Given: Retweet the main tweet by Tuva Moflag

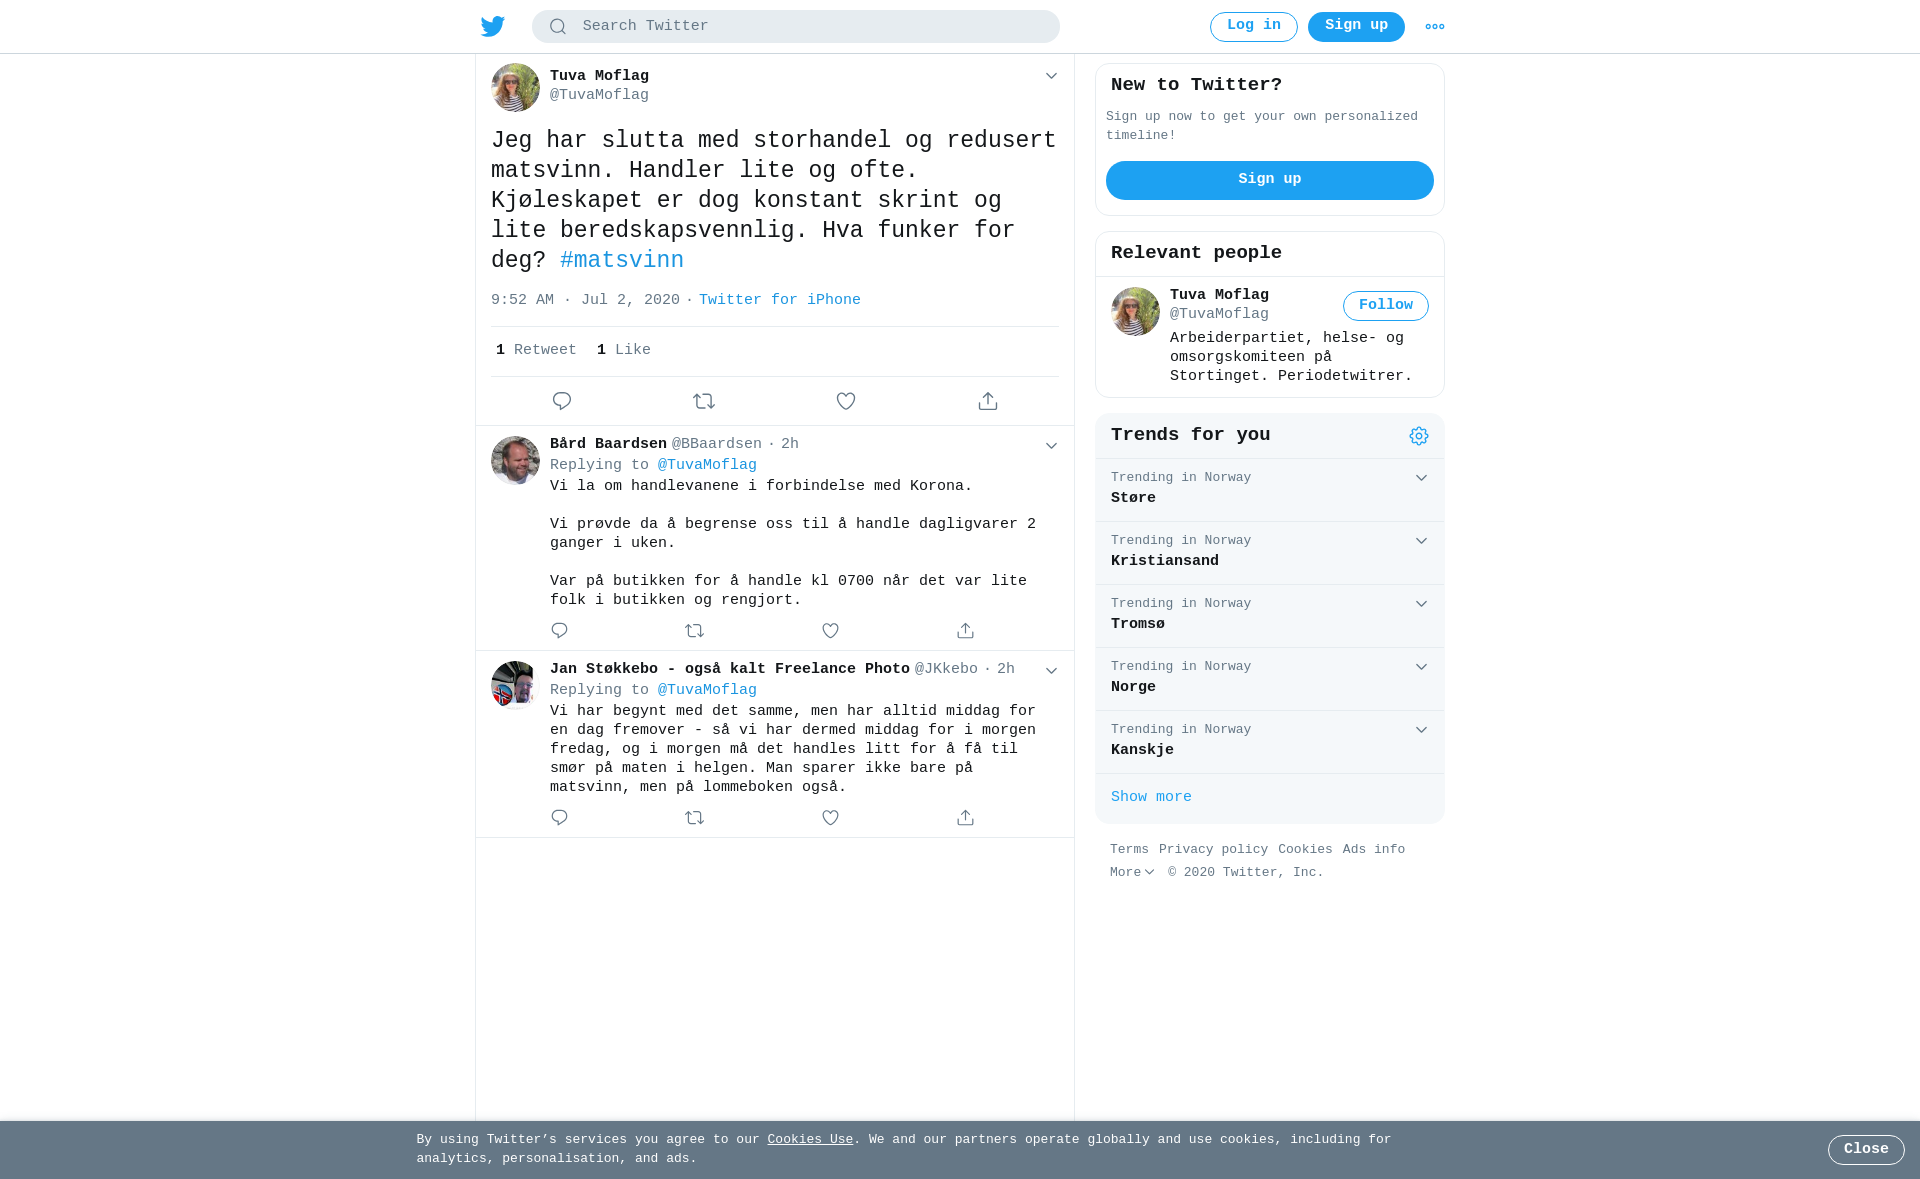Looking at the screenshot, I should click(704, 401).
